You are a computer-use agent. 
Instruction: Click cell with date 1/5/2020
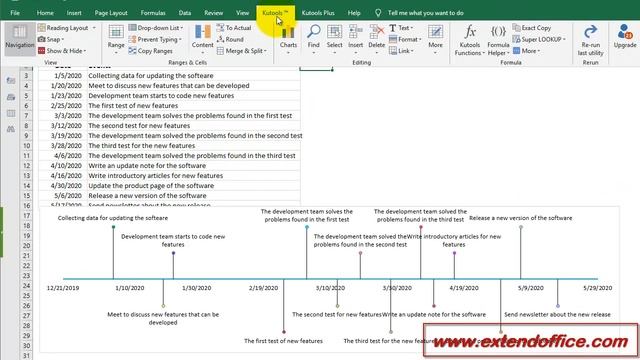point(63,76)
